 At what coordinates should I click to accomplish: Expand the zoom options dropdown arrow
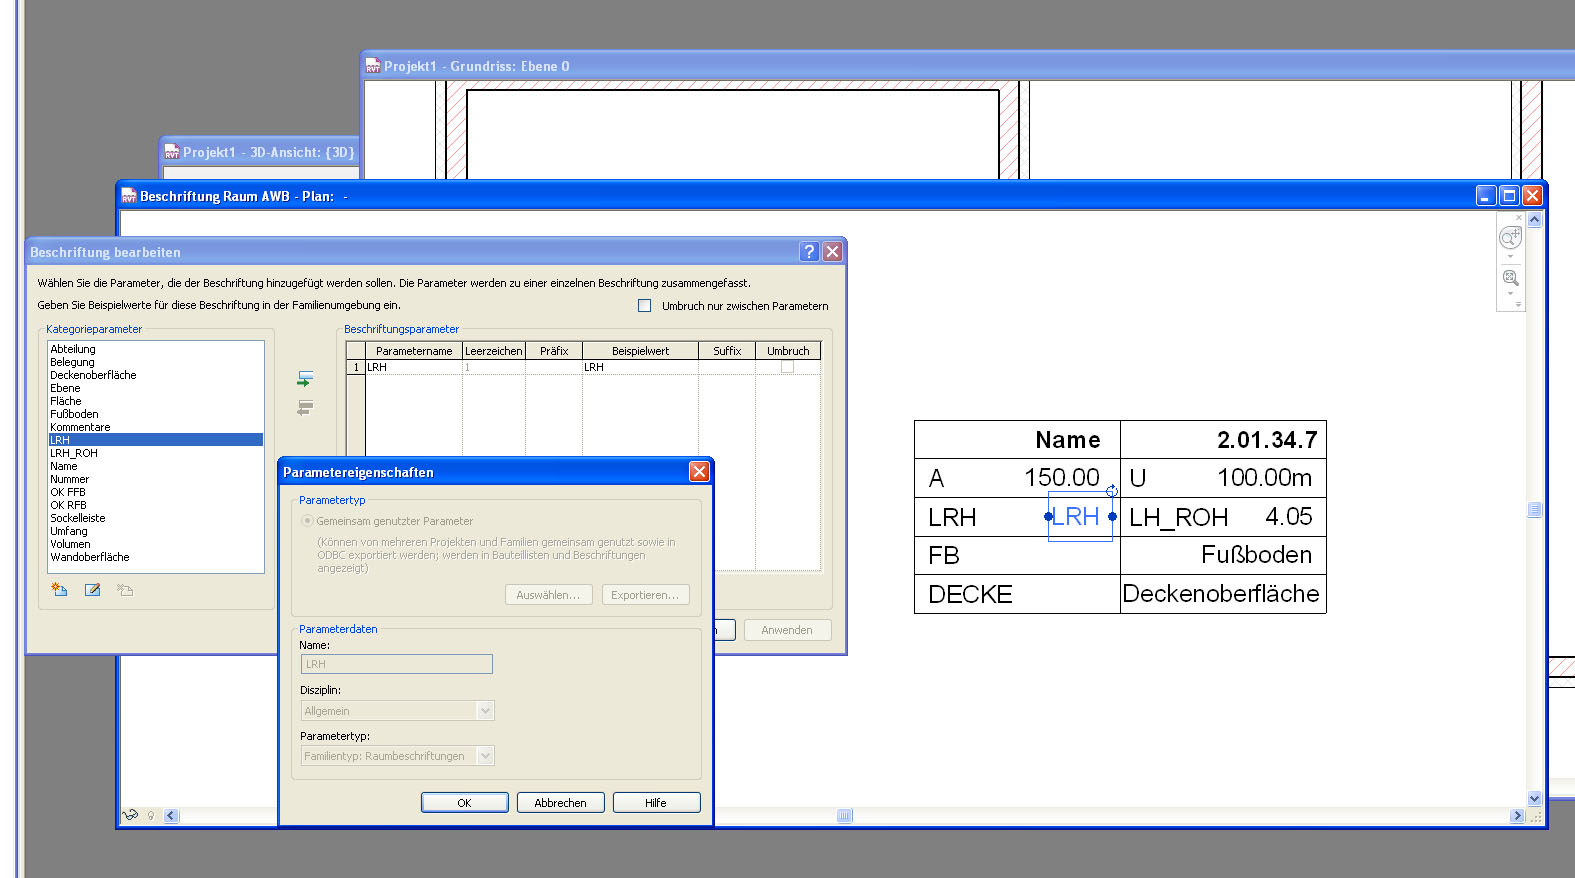(1510, 294)
